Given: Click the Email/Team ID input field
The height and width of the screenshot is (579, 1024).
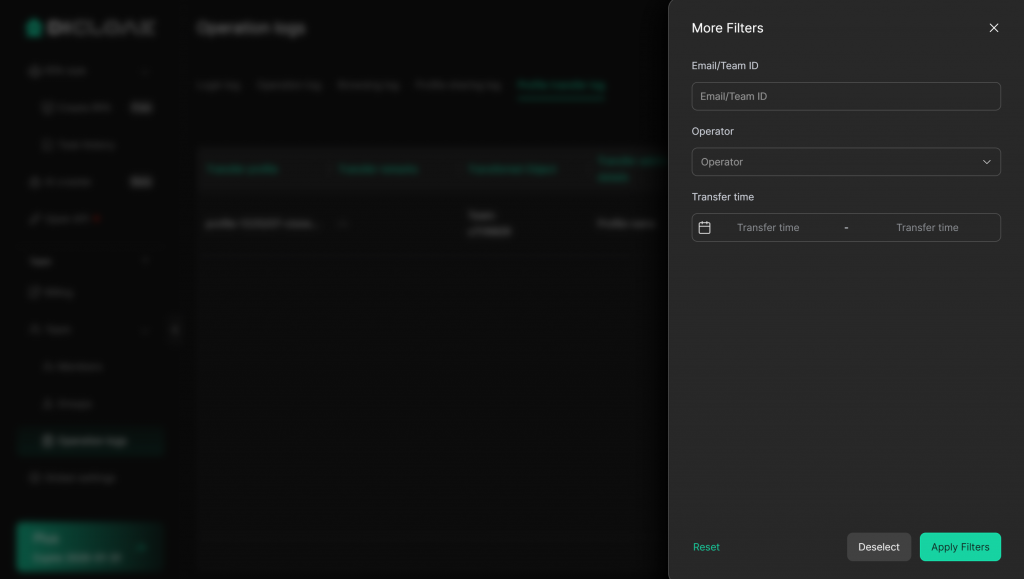Looking at the screenshot, I should click(x=845, y=96).
